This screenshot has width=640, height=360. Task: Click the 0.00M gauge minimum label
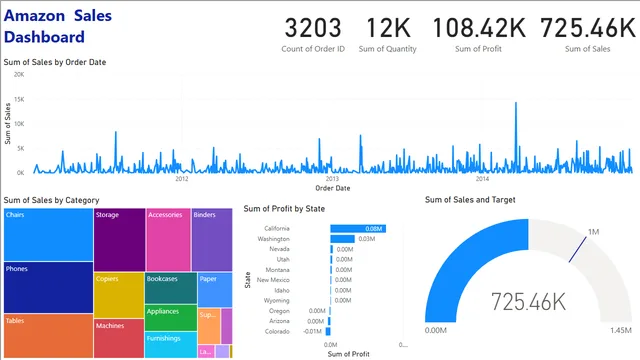(436, 330)
